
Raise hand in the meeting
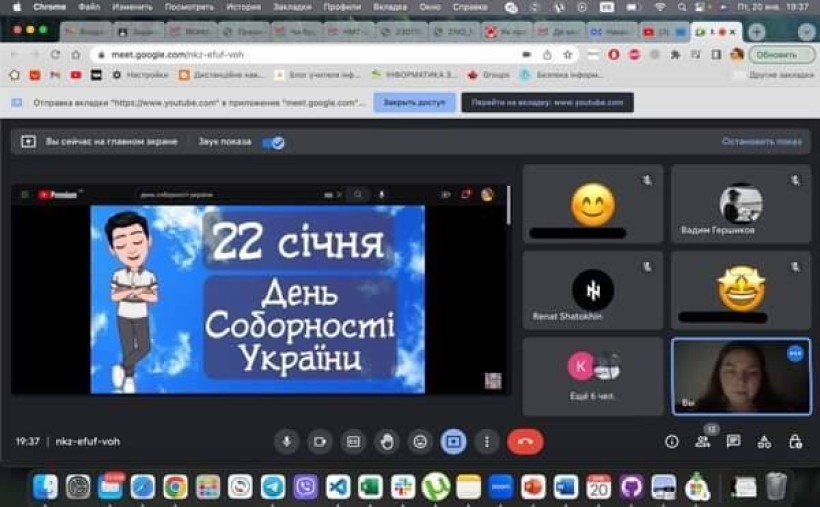coord(387,442)
